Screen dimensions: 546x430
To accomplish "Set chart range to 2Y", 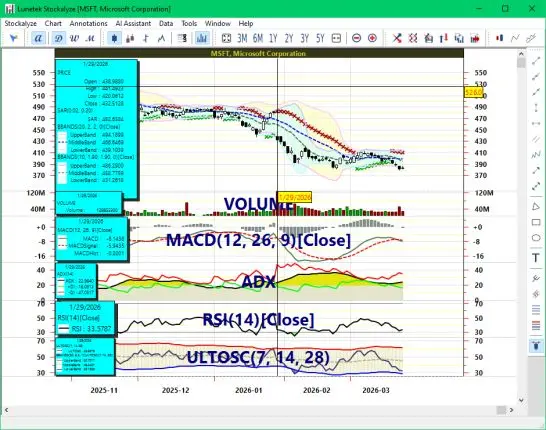I will pos(289,38).
